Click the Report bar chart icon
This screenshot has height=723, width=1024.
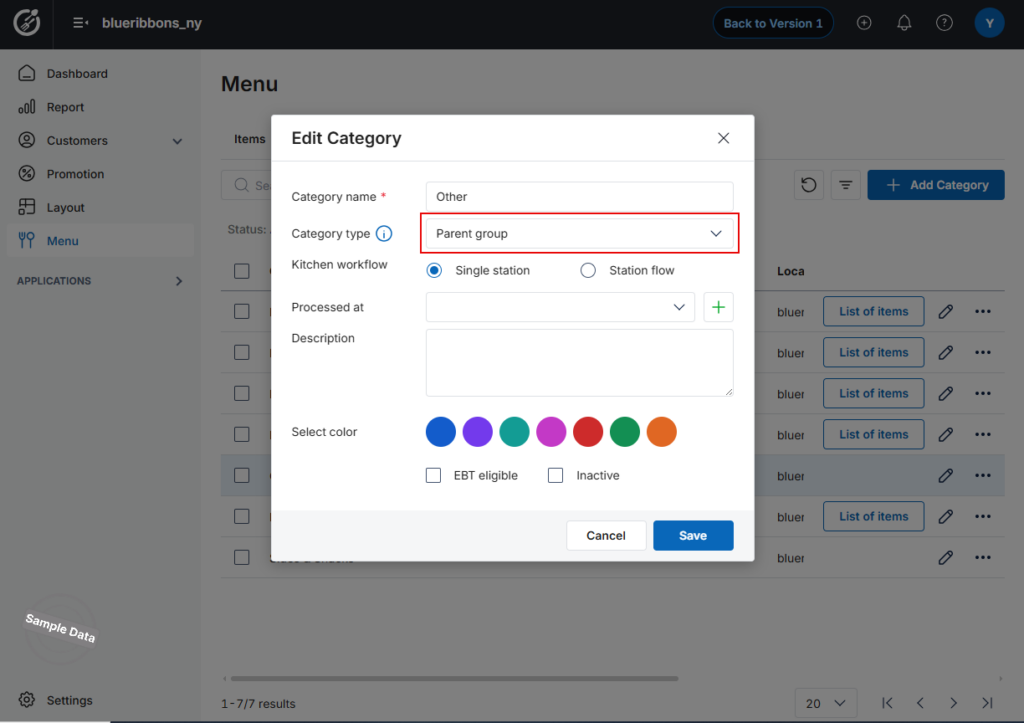coord(27,106)
